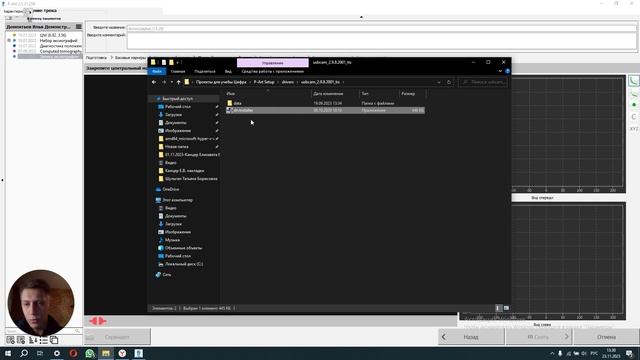Image resolution: width=640 pixels, height=360 pixels.
Task: Expand the Explorer ribbon chevron
Action: pos(500,71)
